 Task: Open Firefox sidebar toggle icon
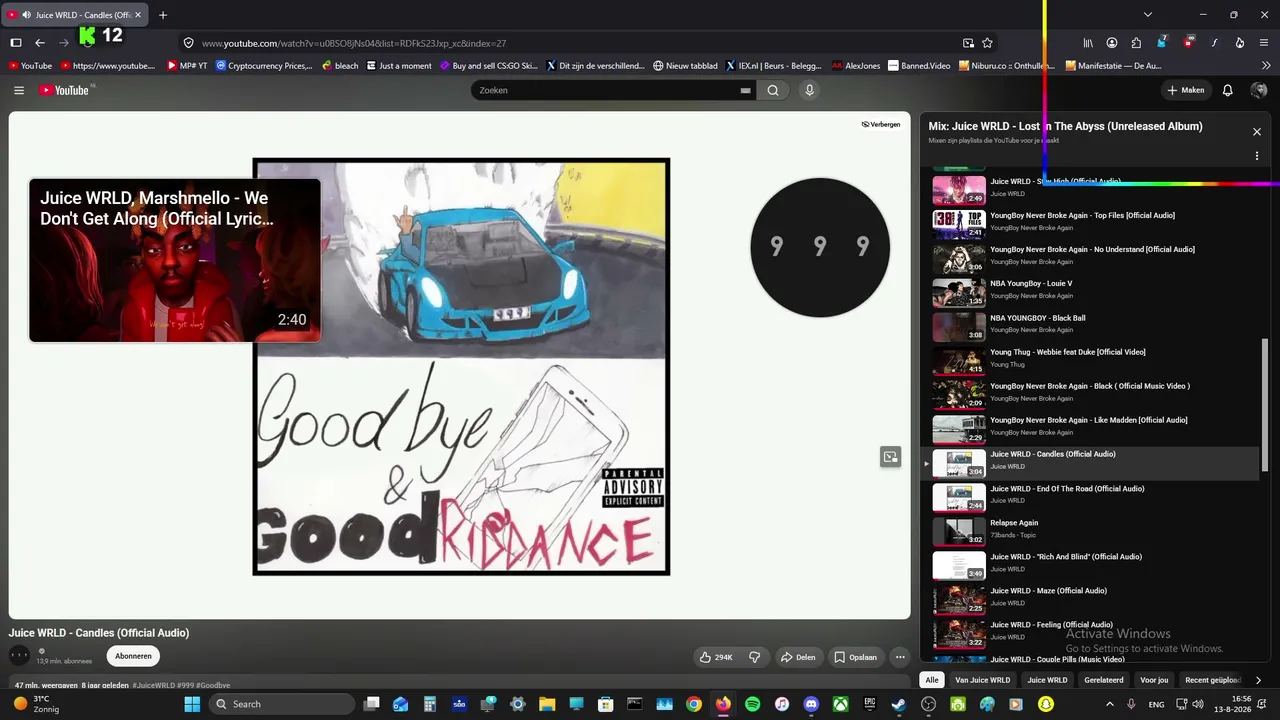tap(16, 43)
